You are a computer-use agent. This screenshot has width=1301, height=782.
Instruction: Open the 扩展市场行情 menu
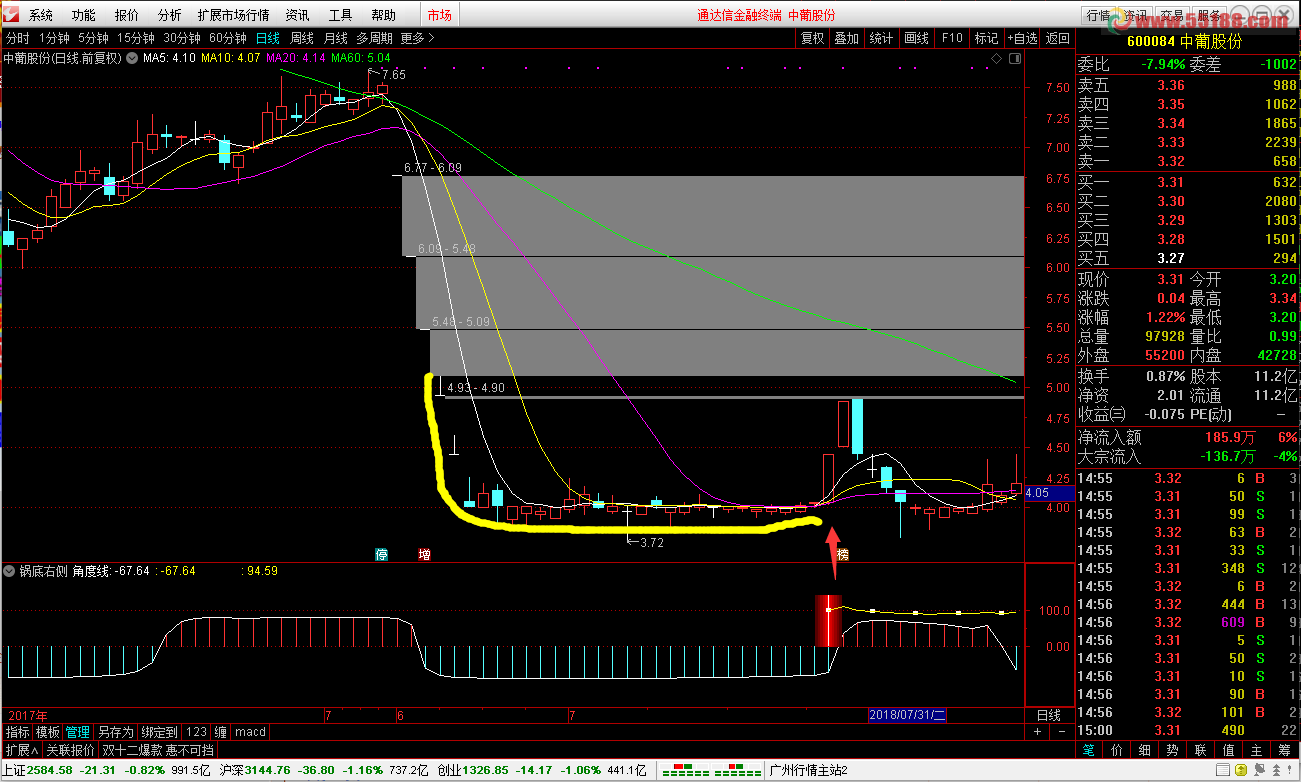point(233,15)
